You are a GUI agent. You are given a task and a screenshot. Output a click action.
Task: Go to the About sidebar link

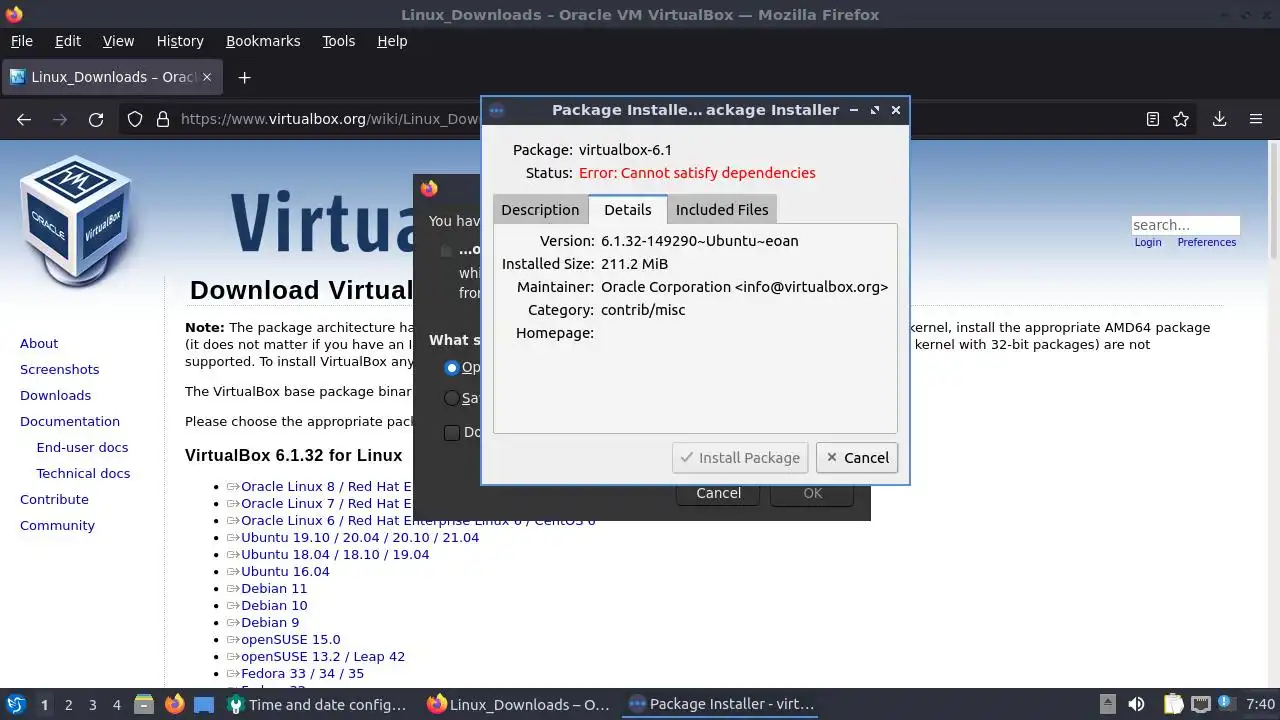39,343
